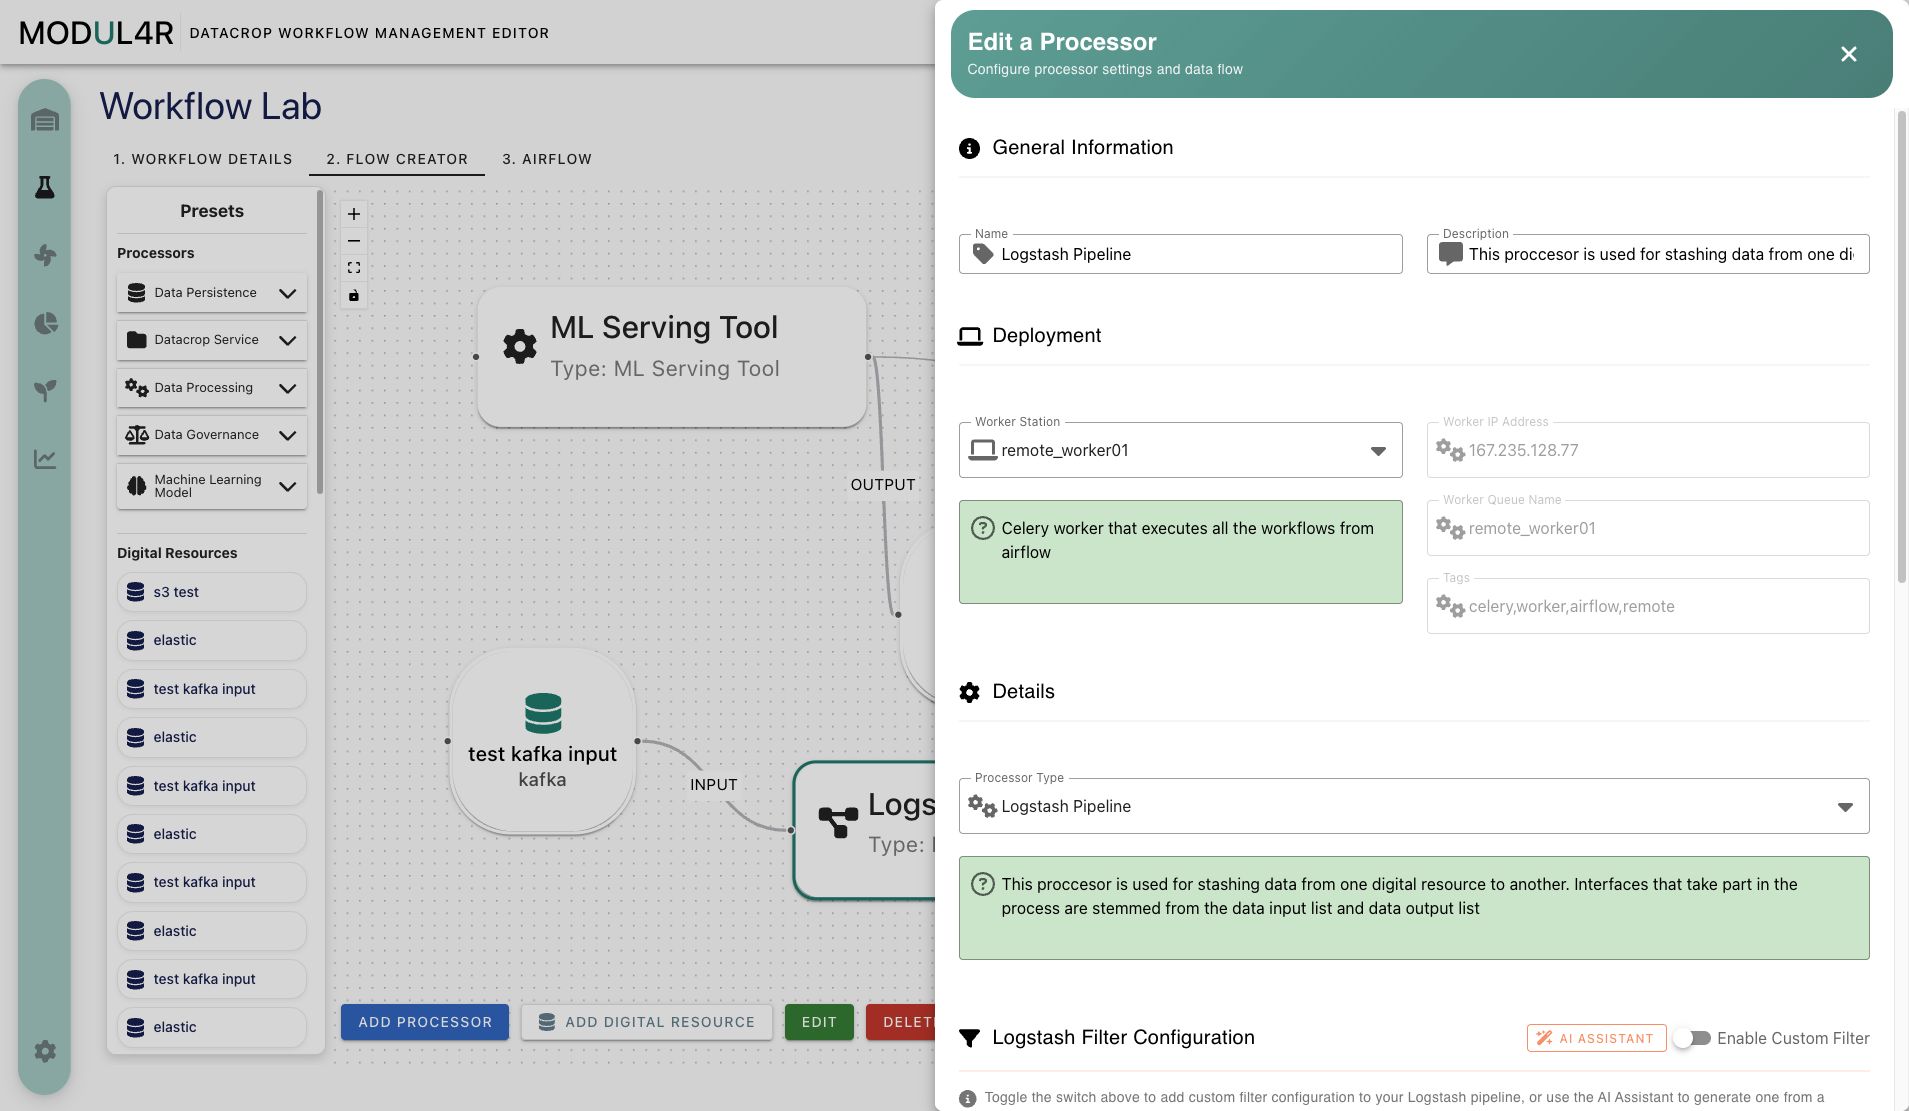Click the Logstash Filter Configuration funnel icon

[x=969, y=1038]
